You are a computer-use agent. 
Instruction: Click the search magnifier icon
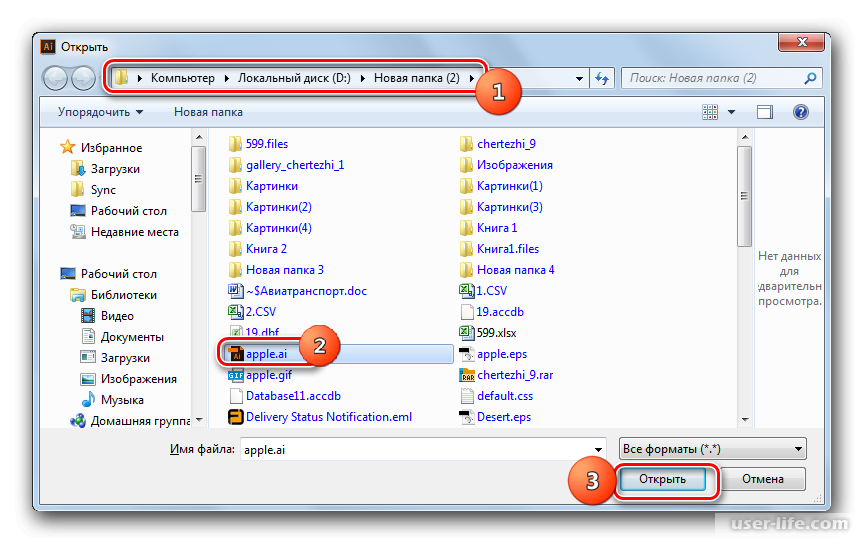pos(810,78)
